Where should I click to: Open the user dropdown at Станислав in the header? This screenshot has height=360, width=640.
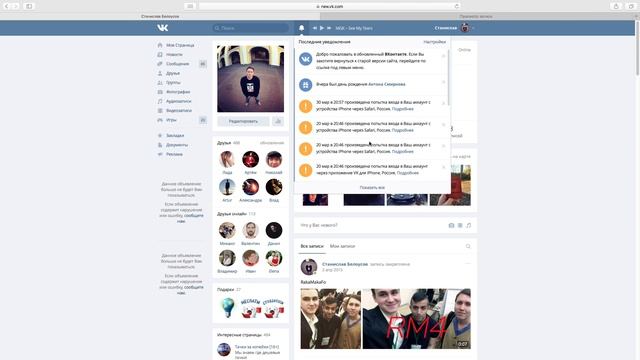pos(455,28)
